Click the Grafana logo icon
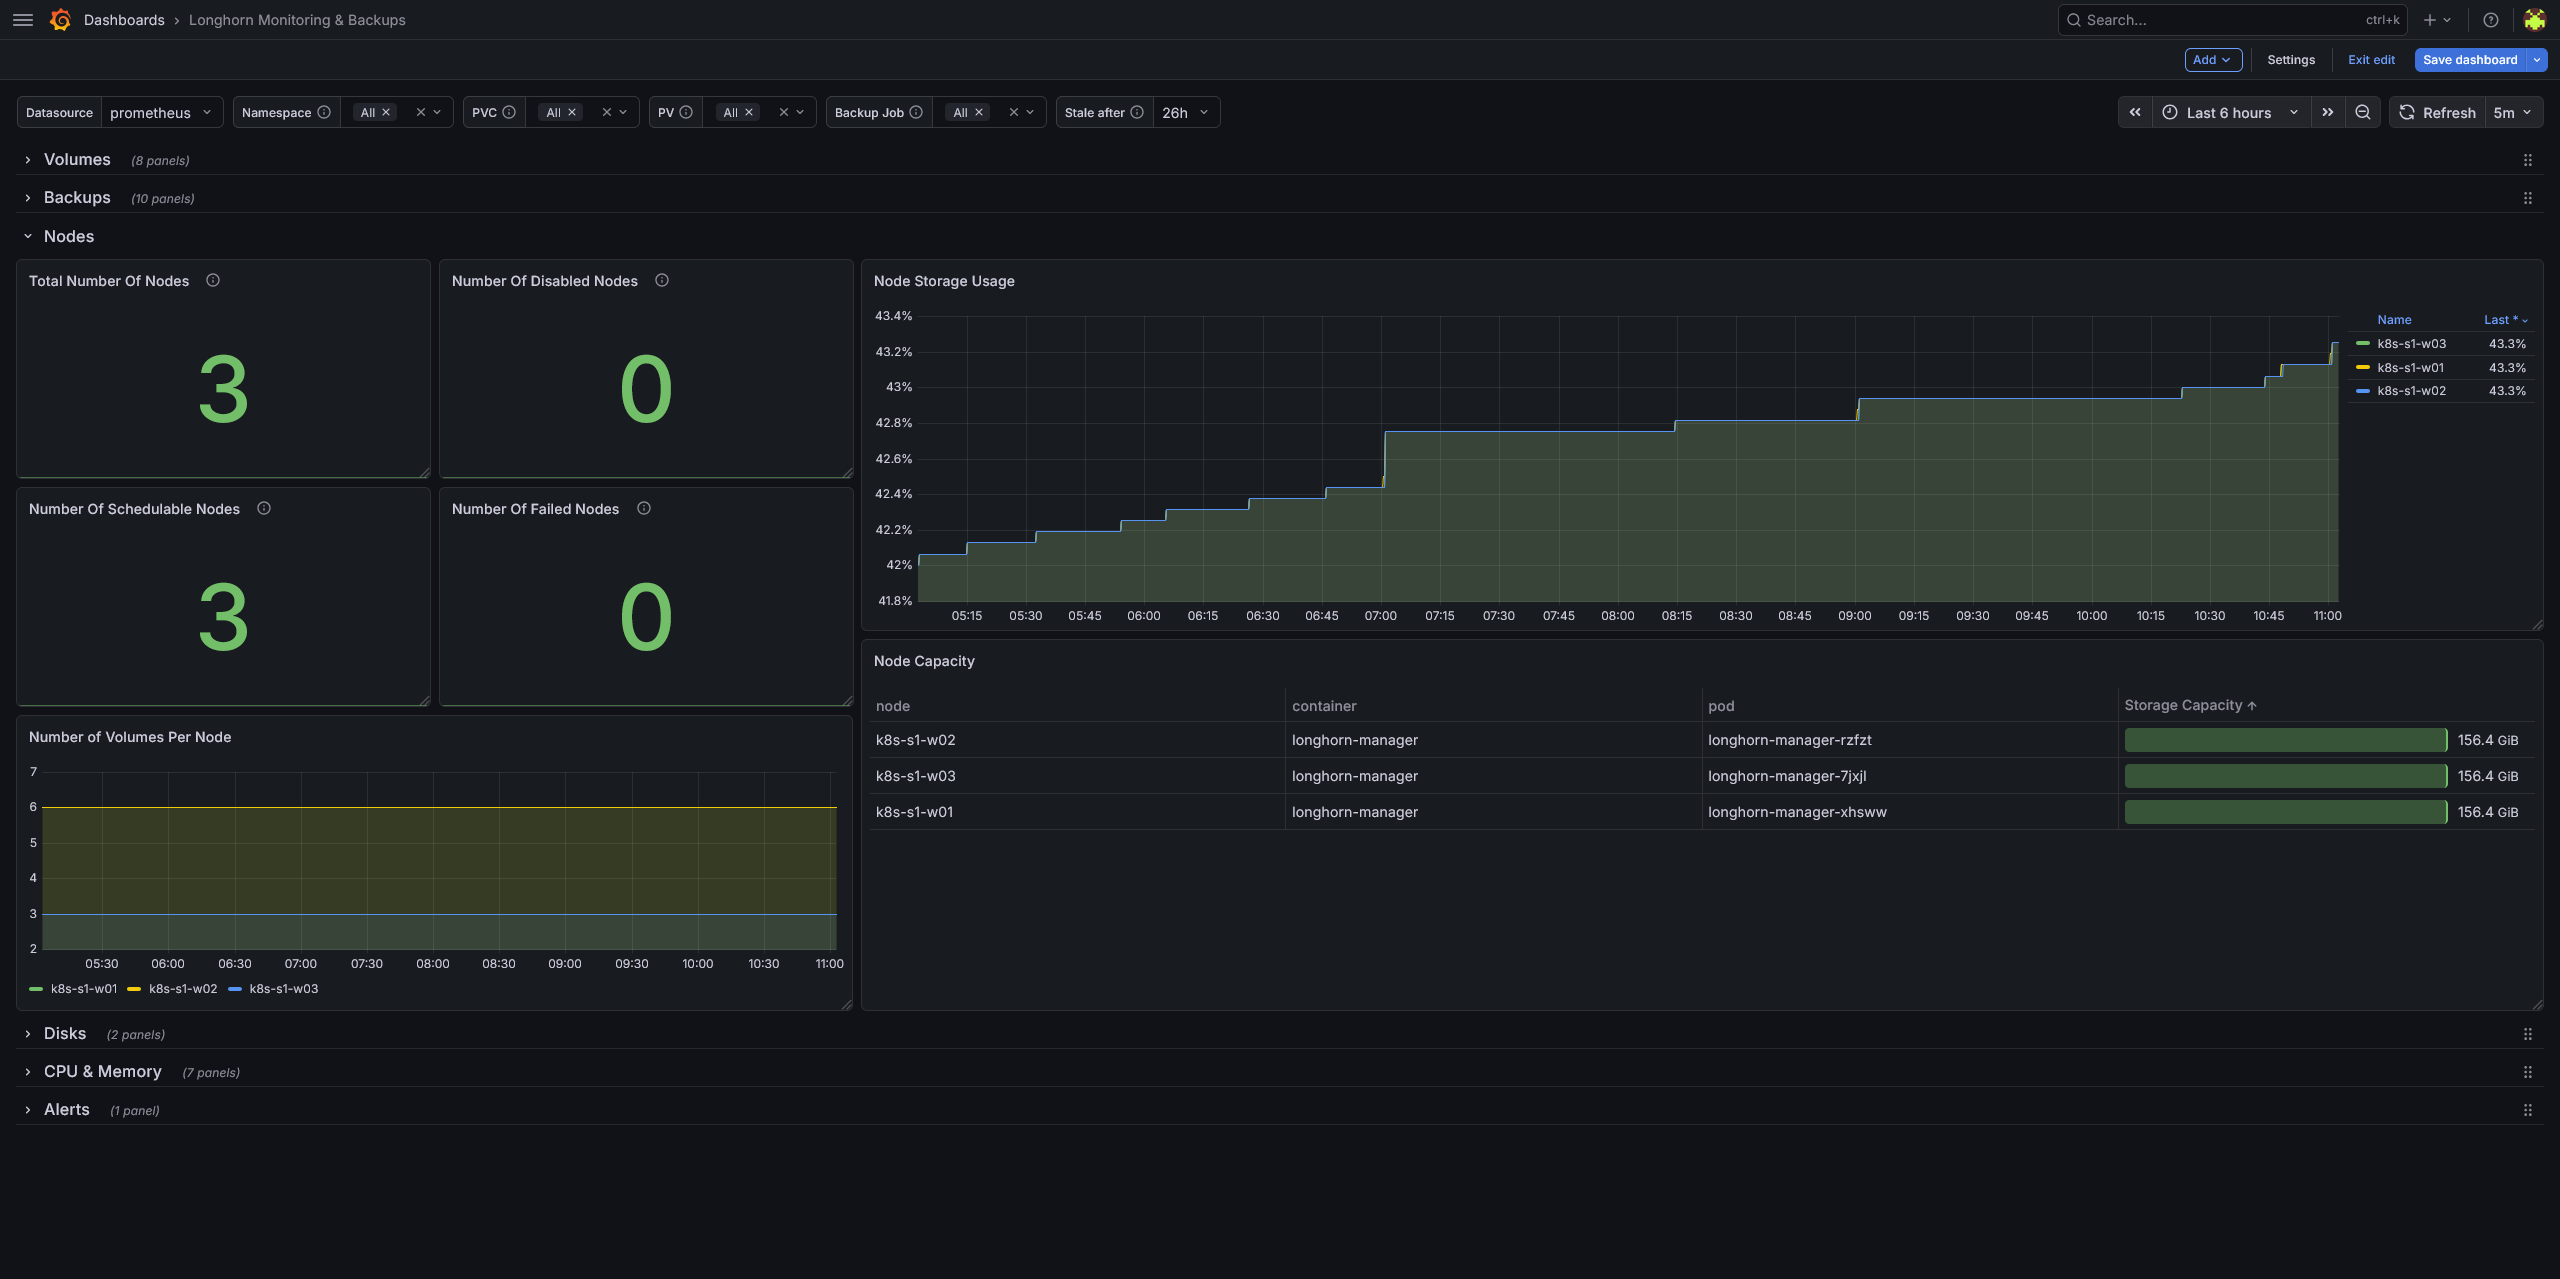2560x1279 pixels. [60, 20]
